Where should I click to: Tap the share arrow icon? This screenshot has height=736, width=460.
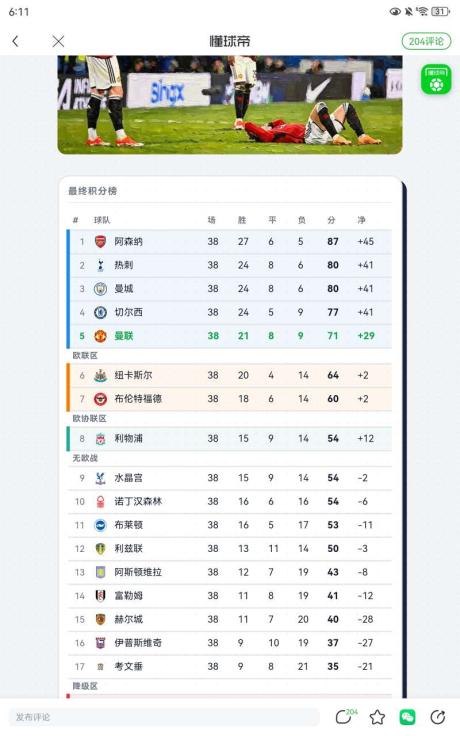point(437,717)
